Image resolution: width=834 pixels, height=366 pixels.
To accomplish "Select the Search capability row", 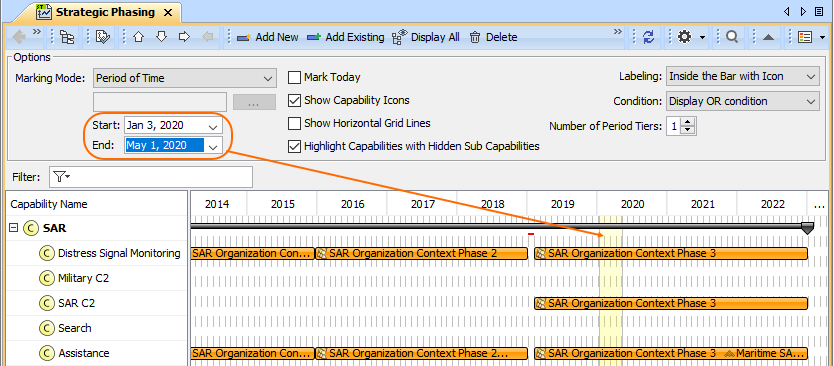I will [x=96, y=328].
